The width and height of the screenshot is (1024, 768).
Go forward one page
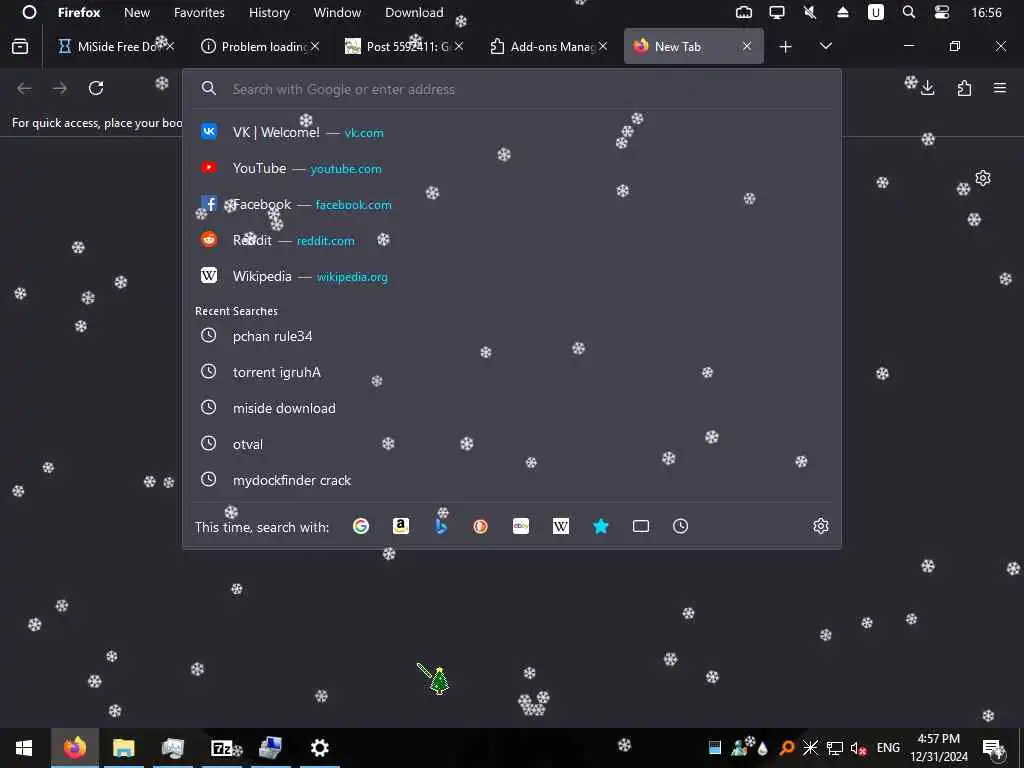coord(60,88)
